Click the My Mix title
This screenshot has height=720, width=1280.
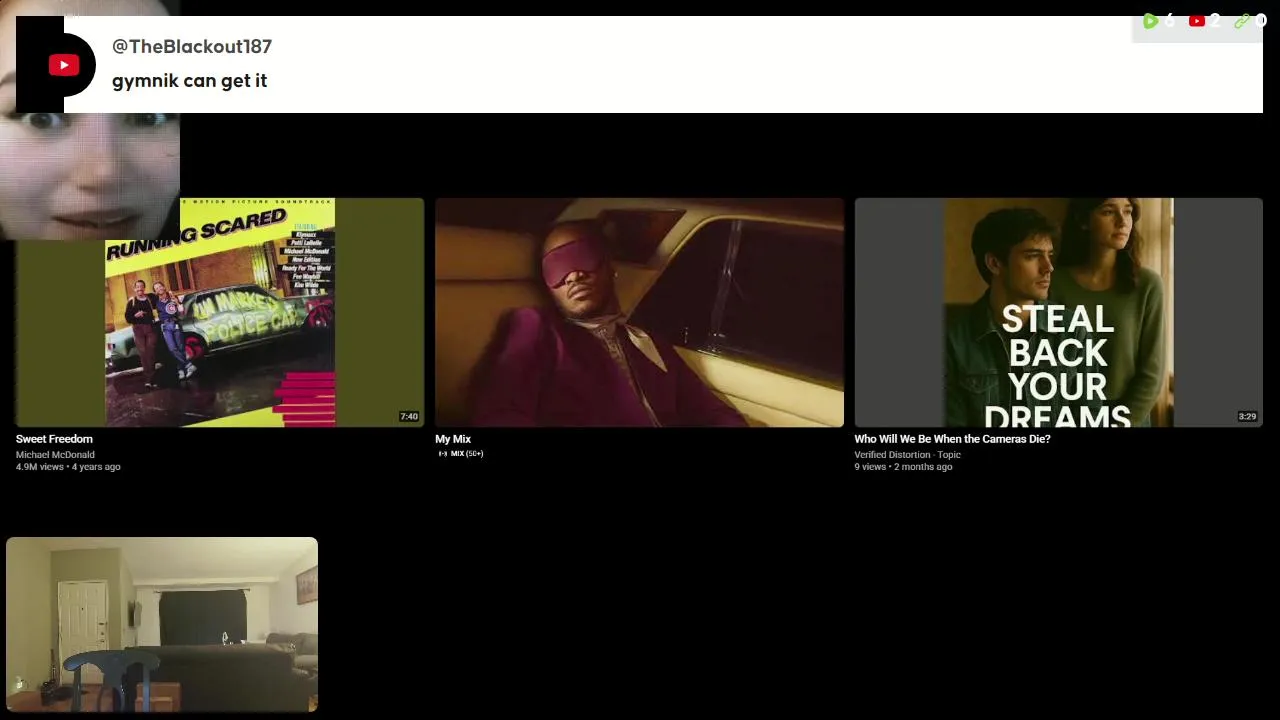453,439
